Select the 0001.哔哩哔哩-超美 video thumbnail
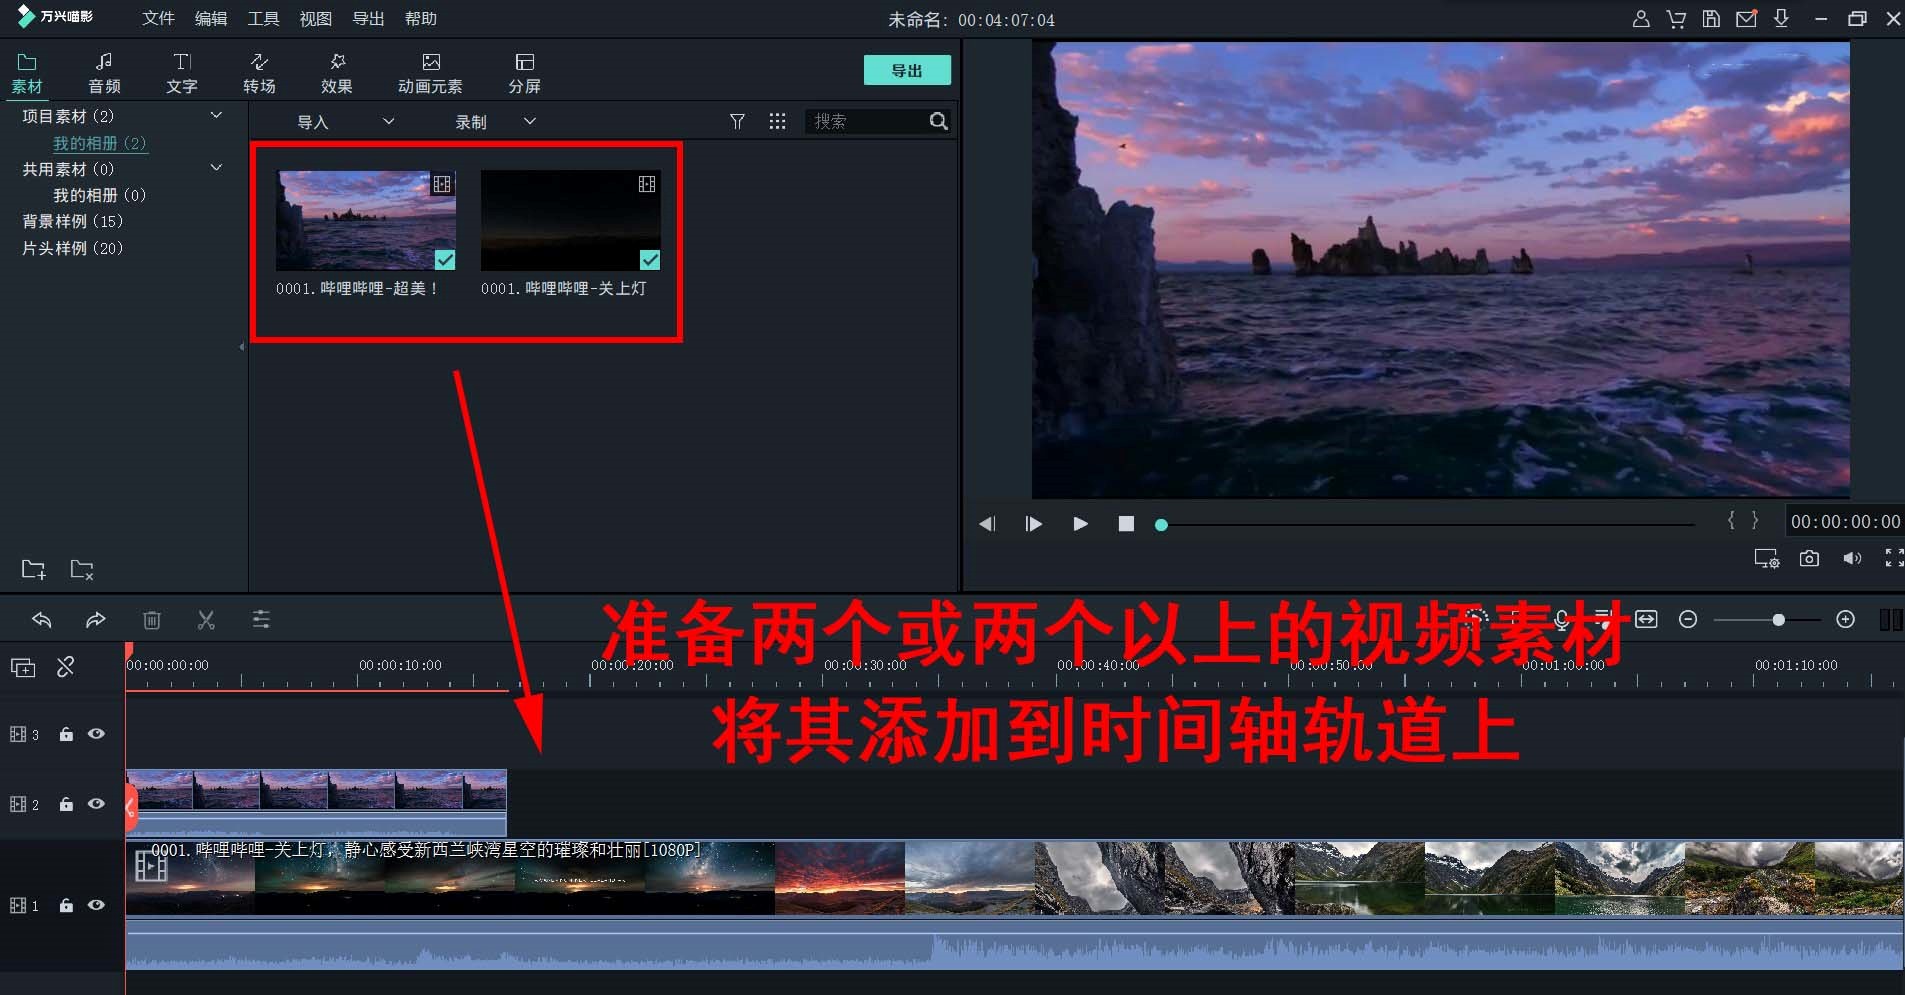 [364, 220]
